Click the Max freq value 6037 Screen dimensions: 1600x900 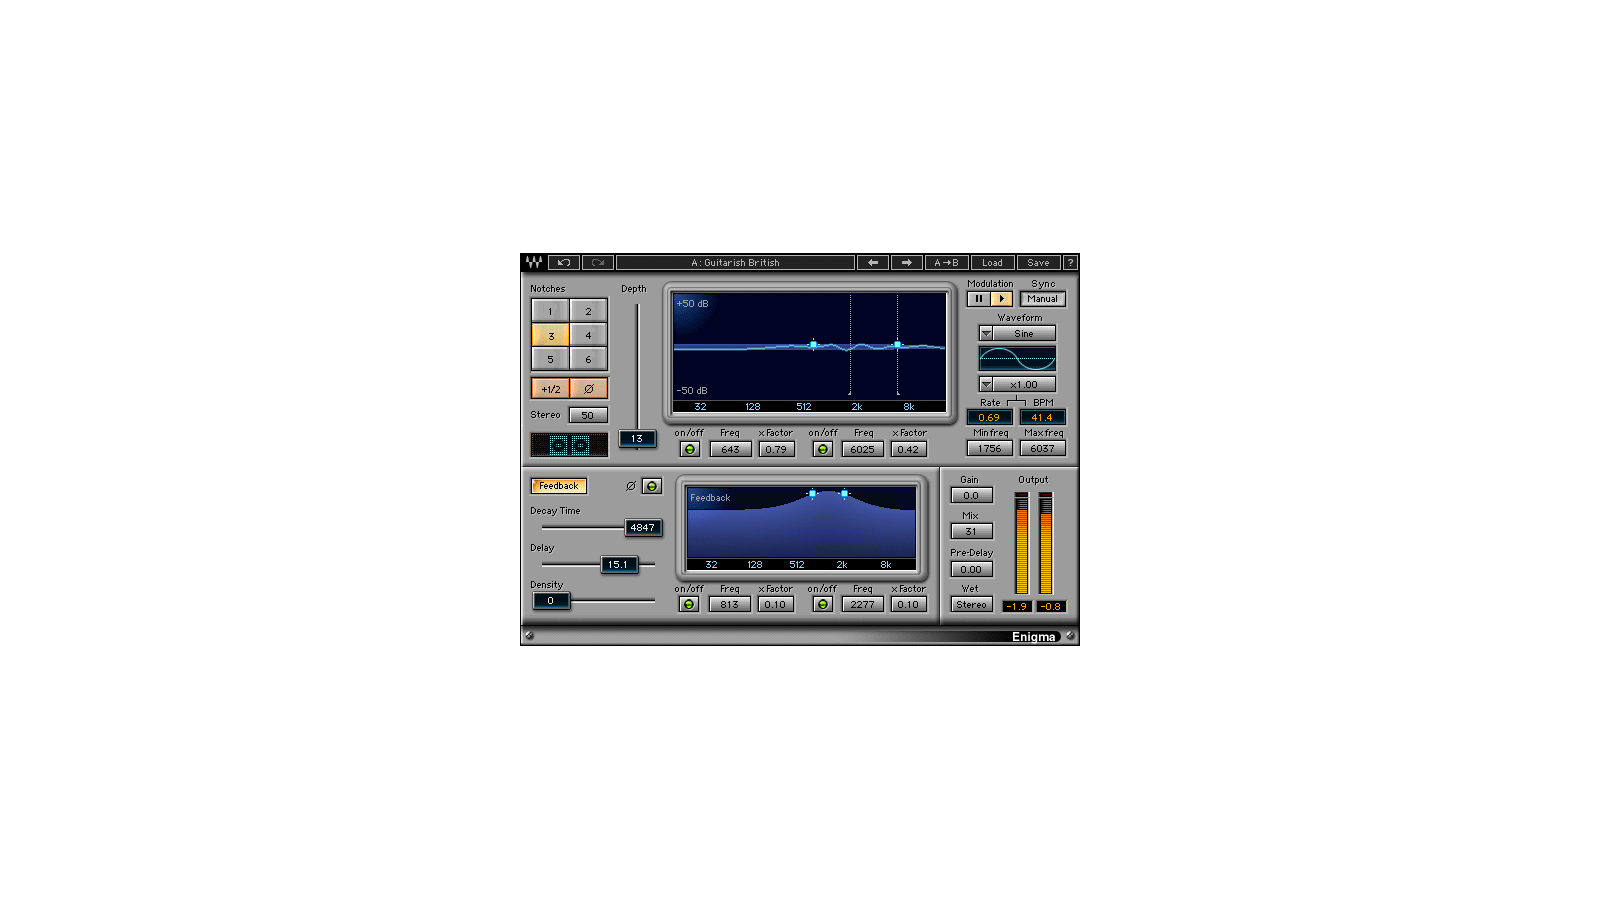[1042, 448]
